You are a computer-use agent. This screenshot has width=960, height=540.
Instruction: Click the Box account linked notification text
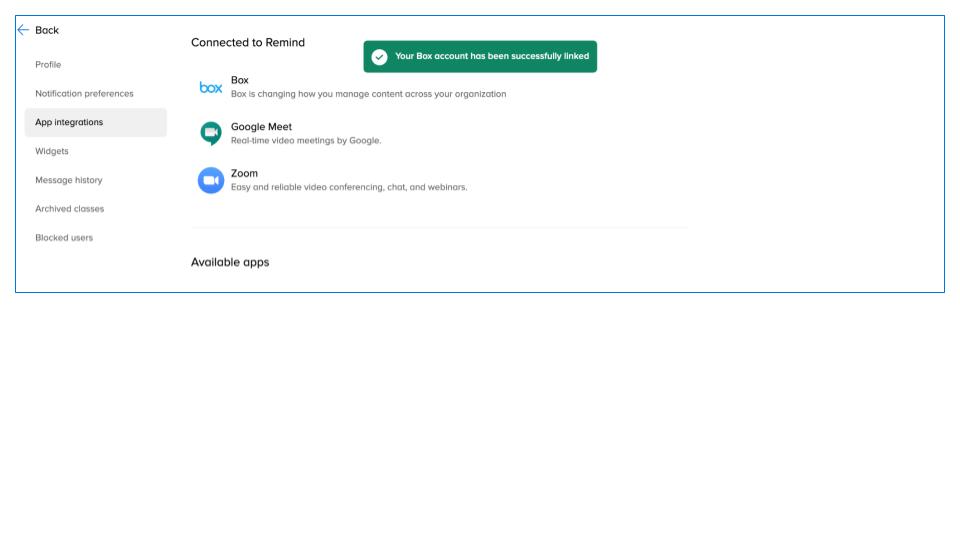tap(492, 57)
